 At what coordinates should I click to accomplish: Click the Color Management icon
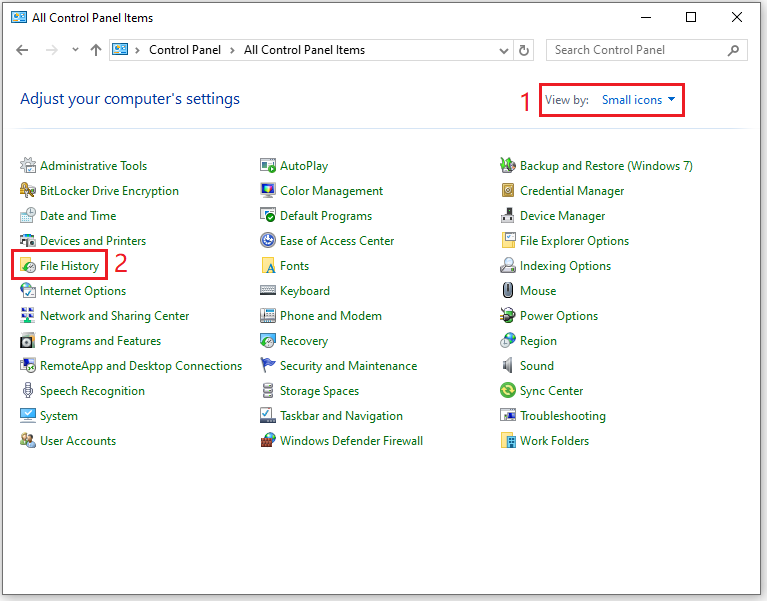(x=268, y=191)
